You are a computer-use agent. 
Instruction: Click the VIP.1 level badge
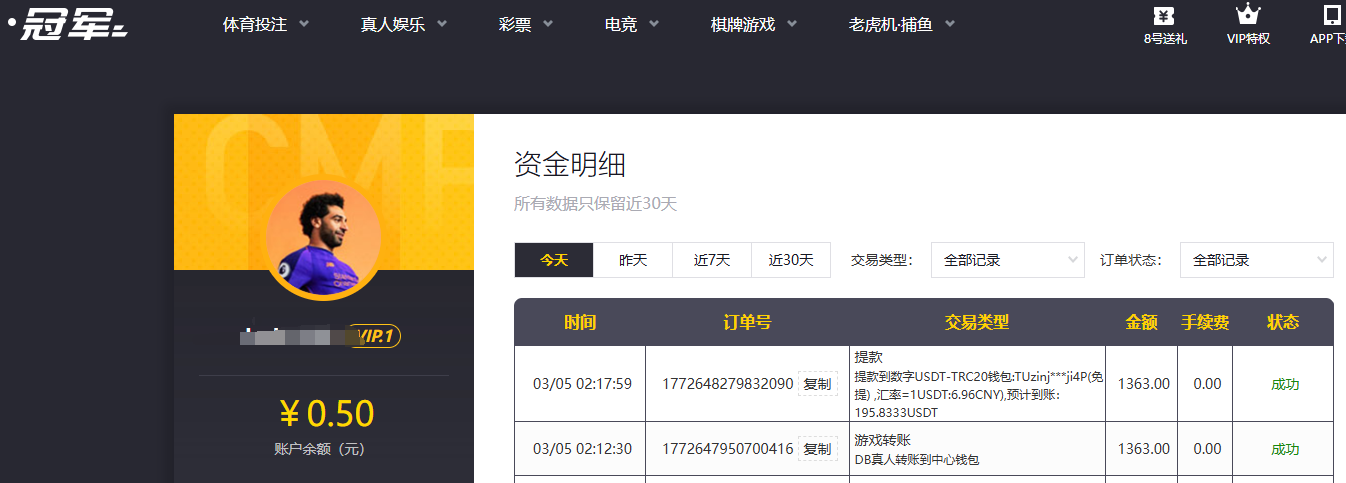(x=376, y=336)
